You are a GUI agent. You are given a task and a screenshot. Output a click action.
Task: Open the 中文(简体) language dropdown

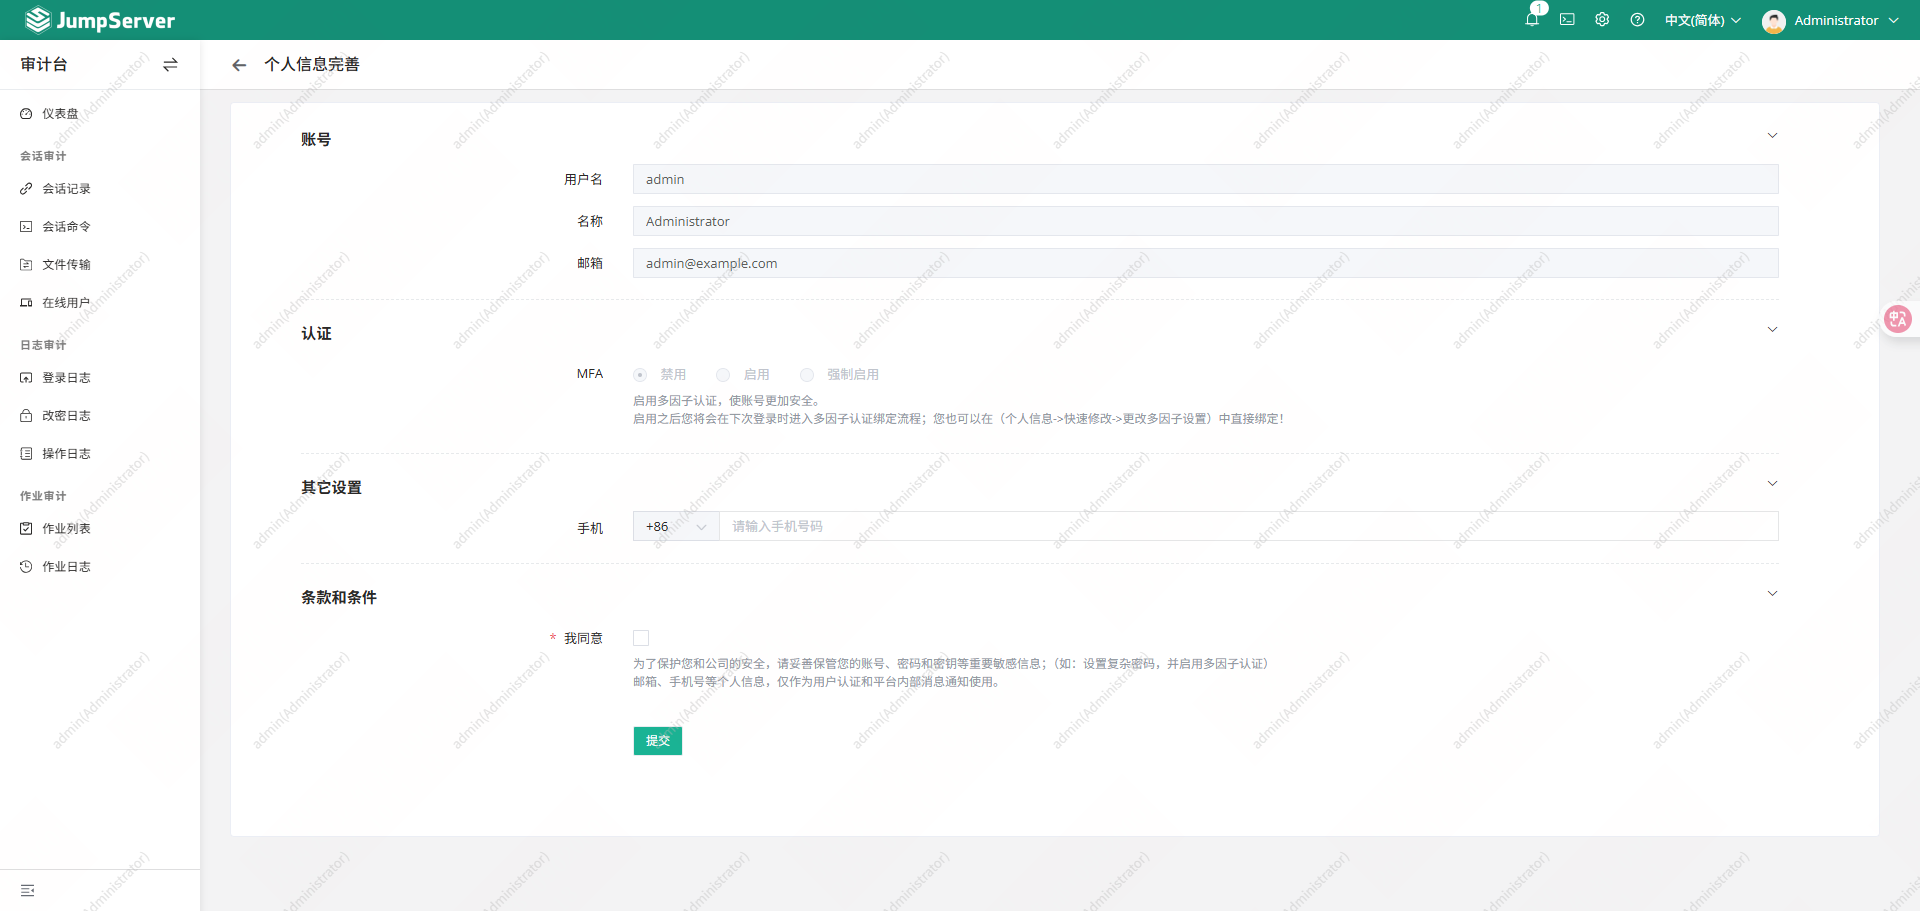click(1703, 20)
